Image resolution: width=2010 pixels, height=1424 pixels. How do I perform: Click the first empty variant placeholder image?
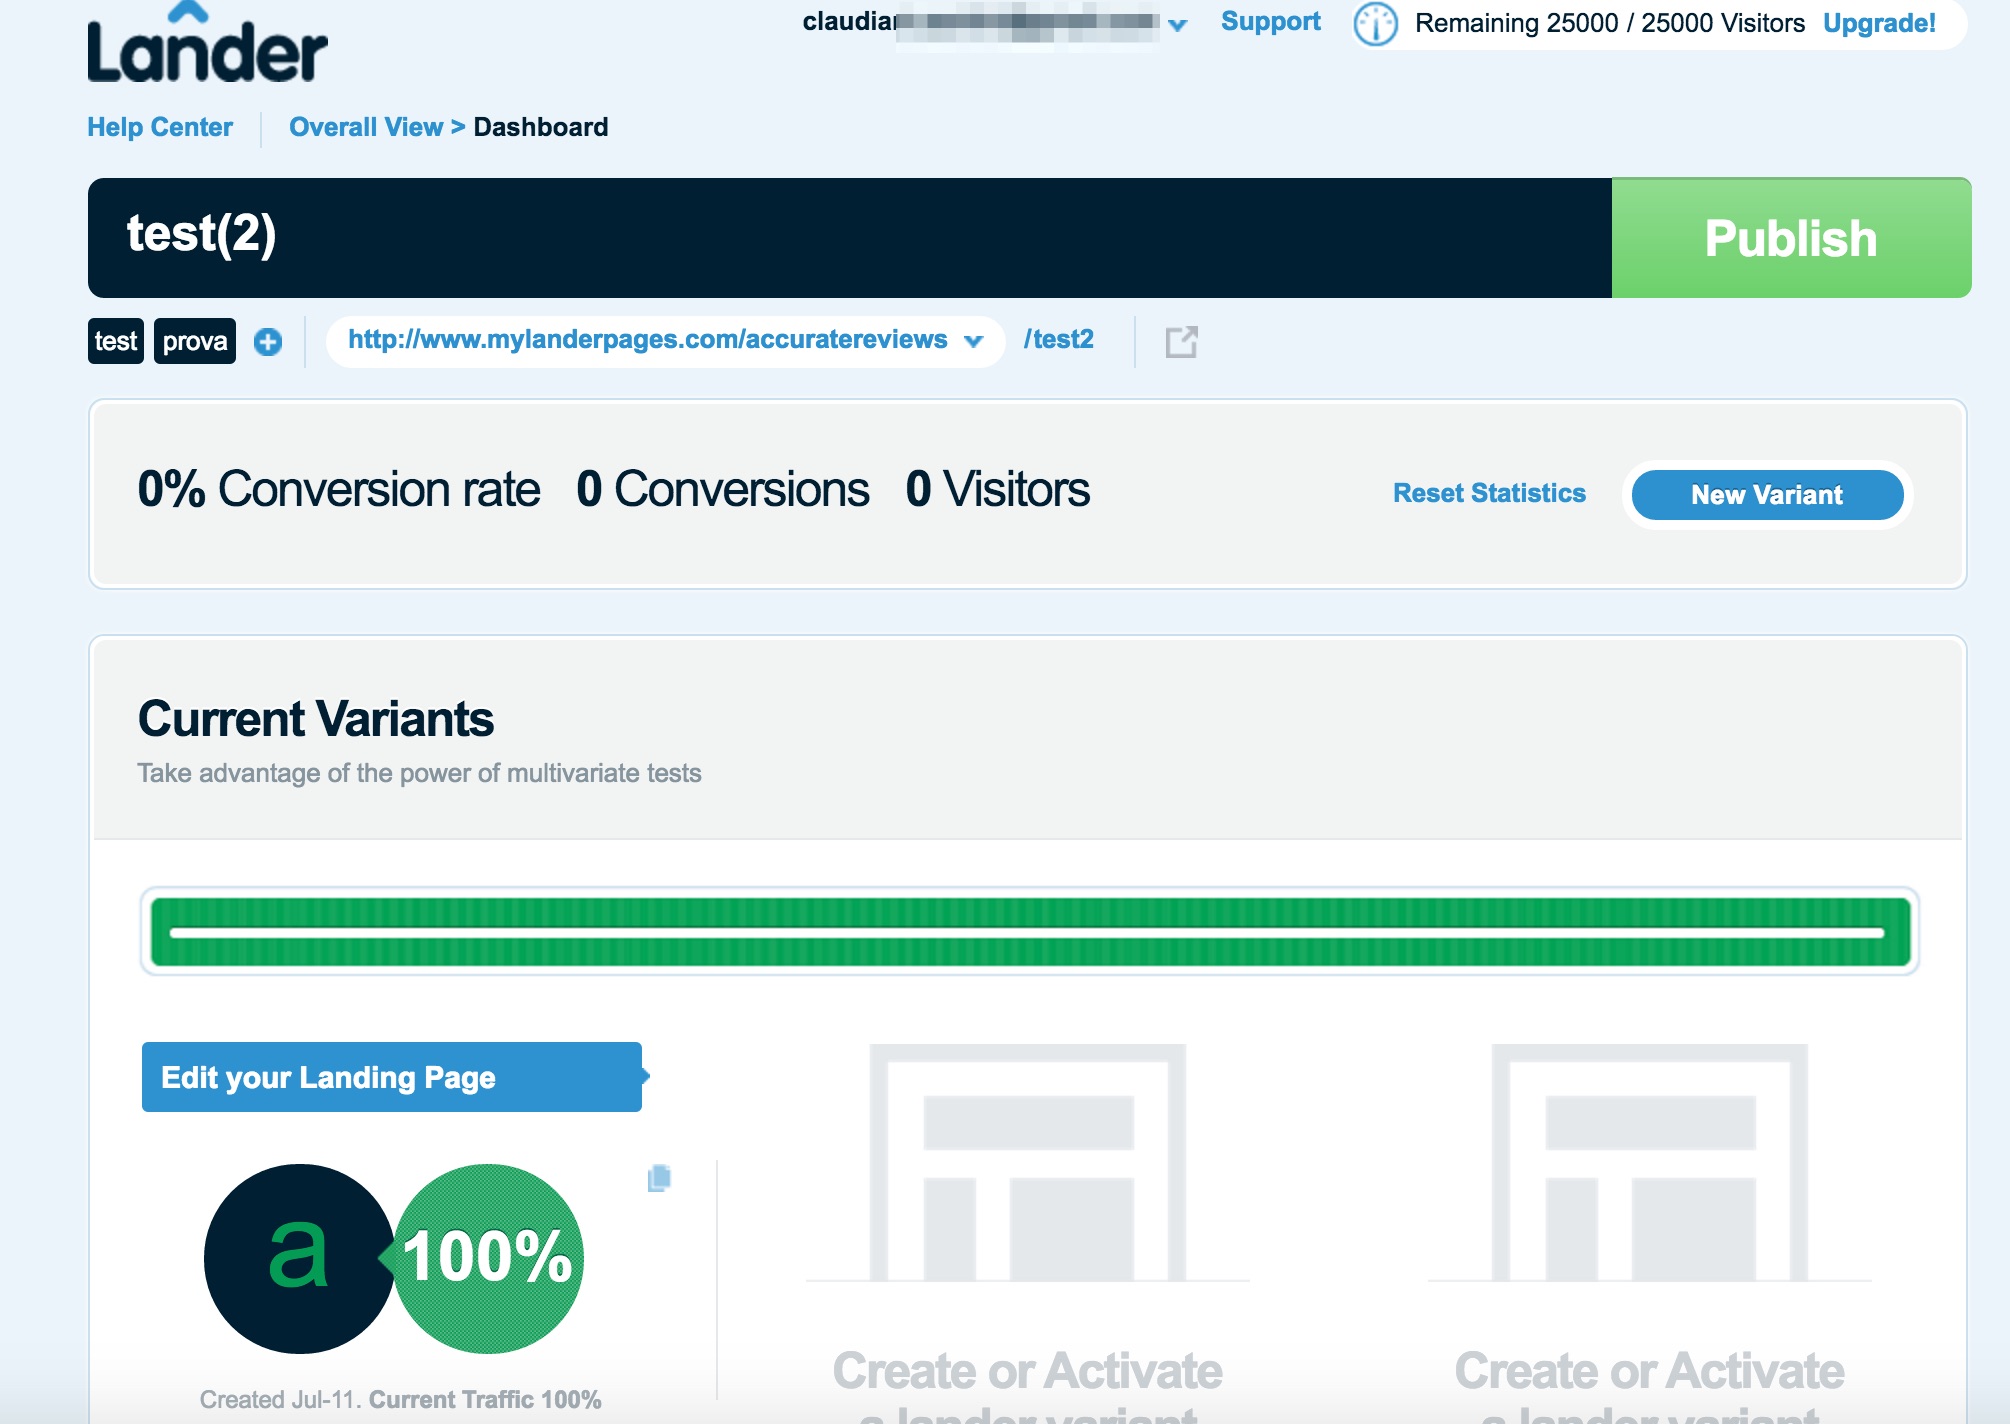(x=1027, y=1163)
